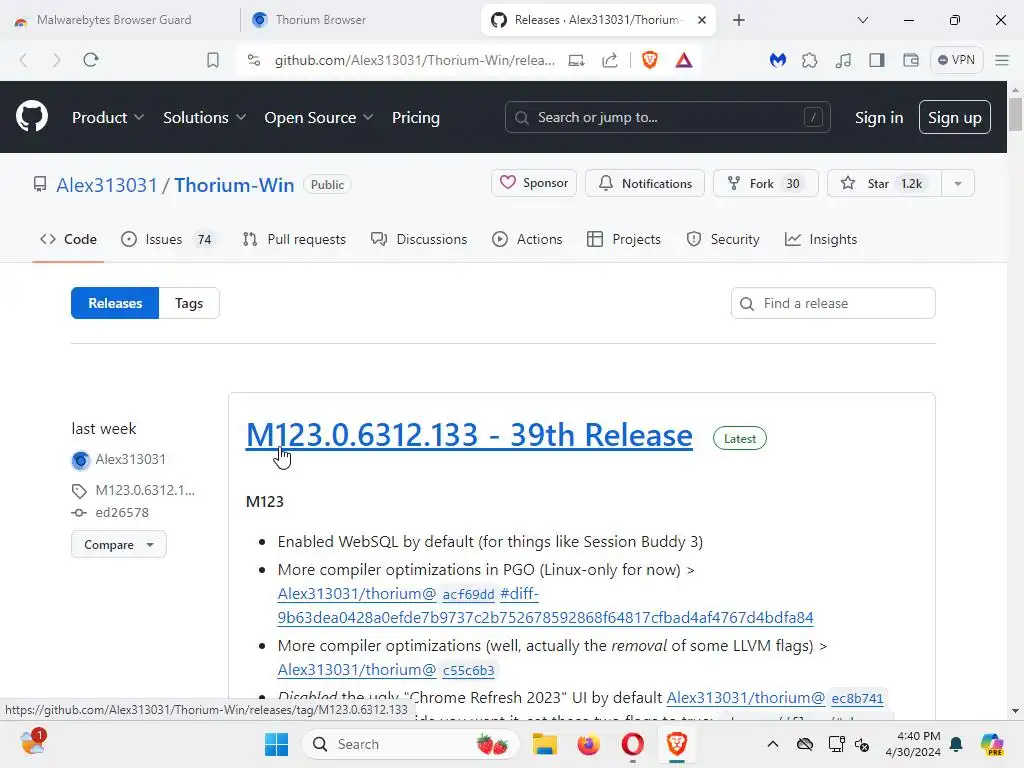Viewport: 1024px width, 768px height.
Task: Expand the Solutions menu
Action: [x=204, y=118]
